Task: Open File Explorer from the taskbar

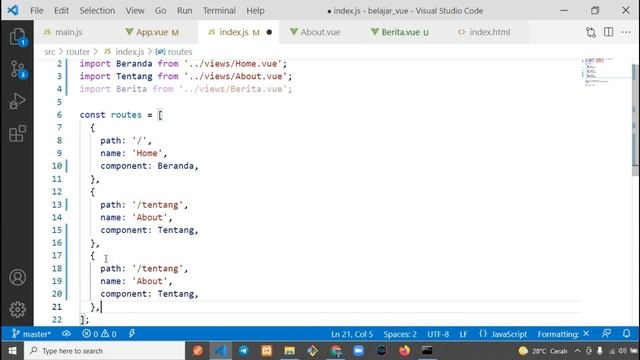Action: coord(289,351)
